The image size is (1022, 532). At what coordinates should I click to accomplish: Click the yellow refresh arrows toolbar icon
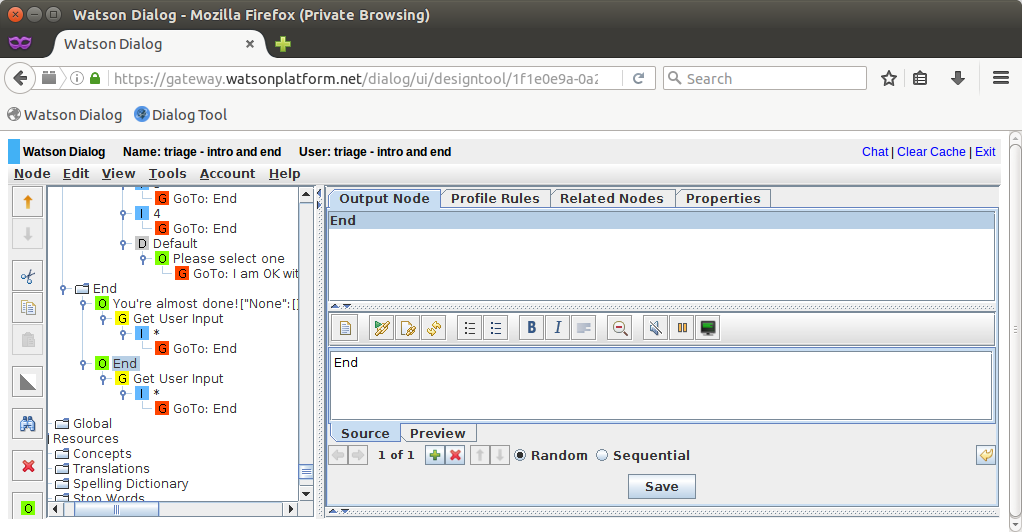point(434,328)
